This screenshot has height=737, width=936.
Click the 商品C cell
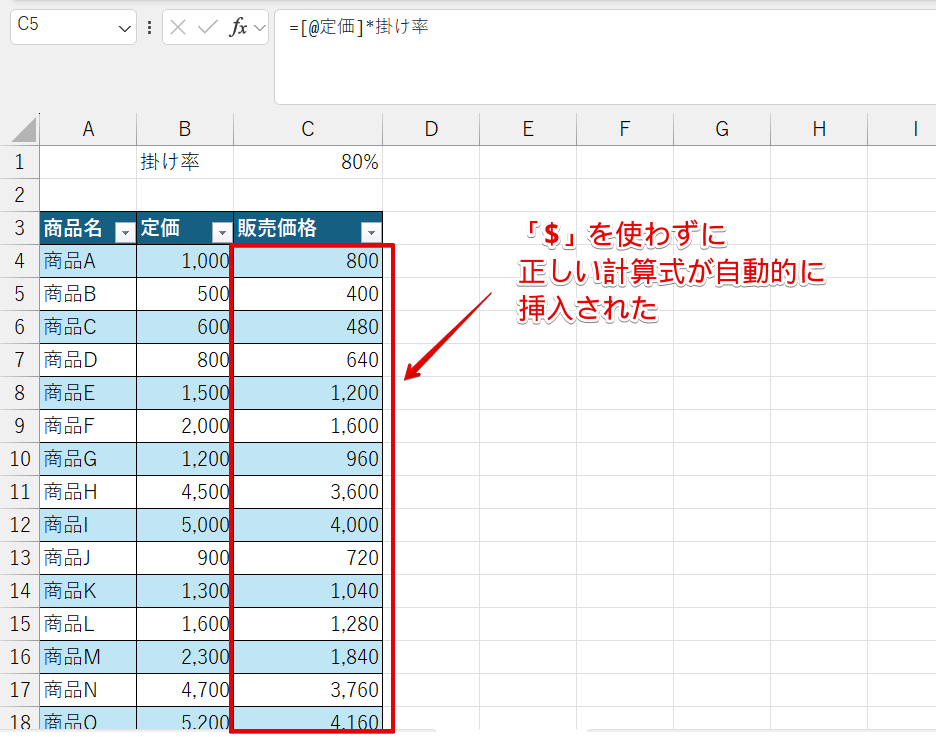tap(88, 327)
